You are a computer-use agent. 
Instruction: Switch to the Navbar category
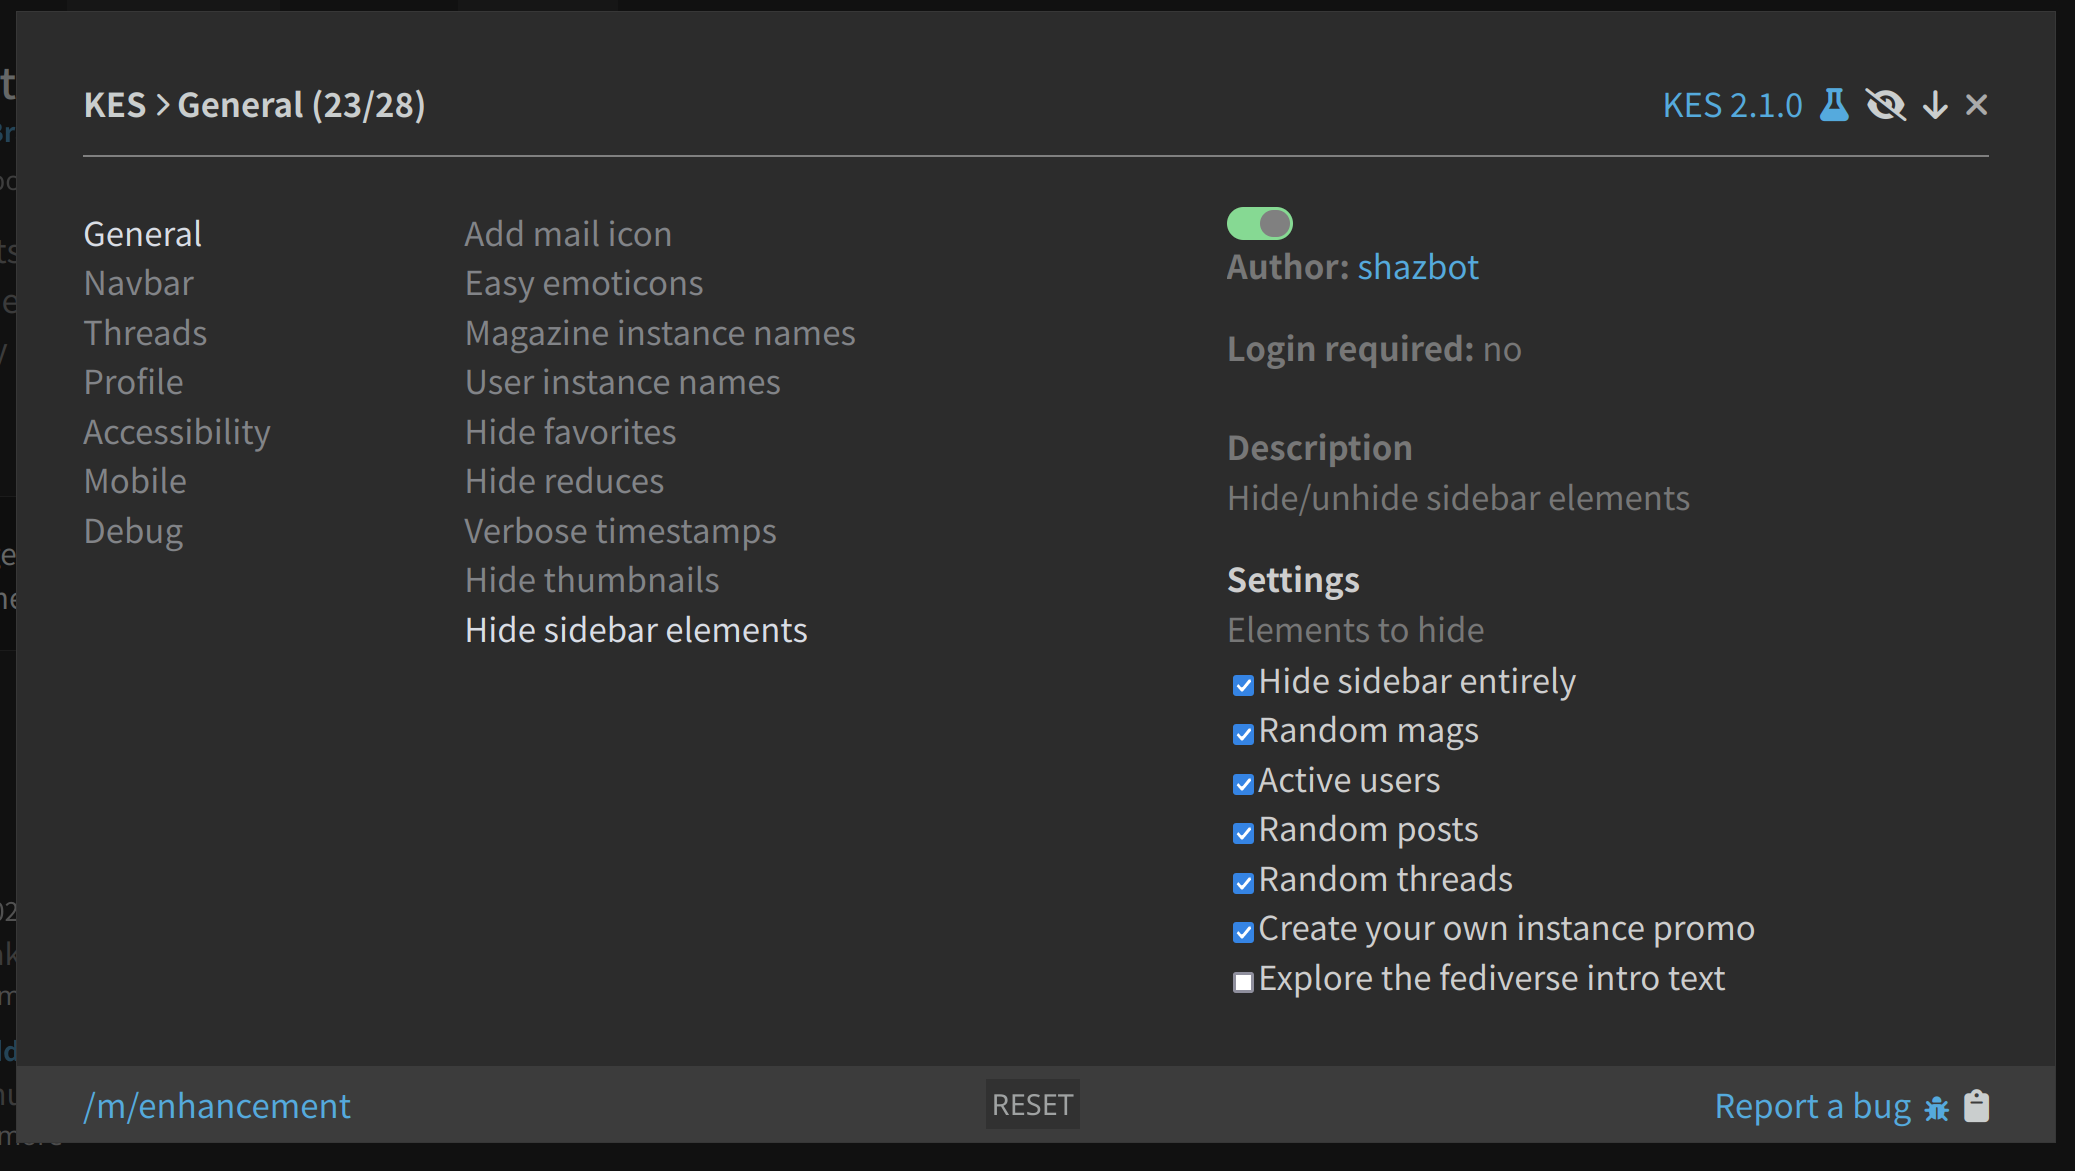tap(138, 283)
